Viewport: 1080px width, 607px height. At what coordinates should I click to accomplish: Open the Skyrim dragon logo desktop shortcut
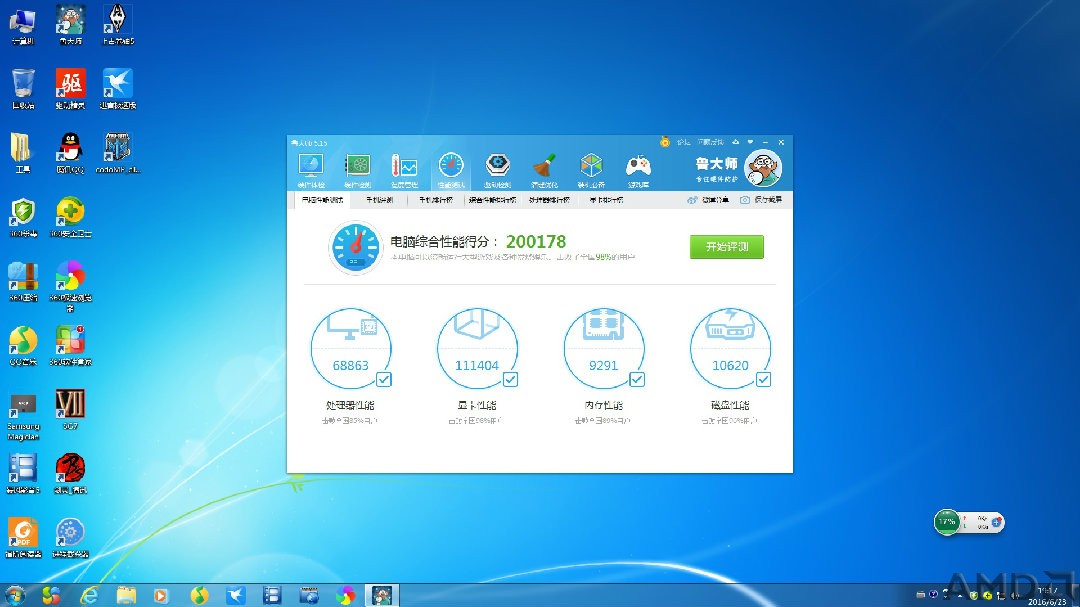point(118,27)
